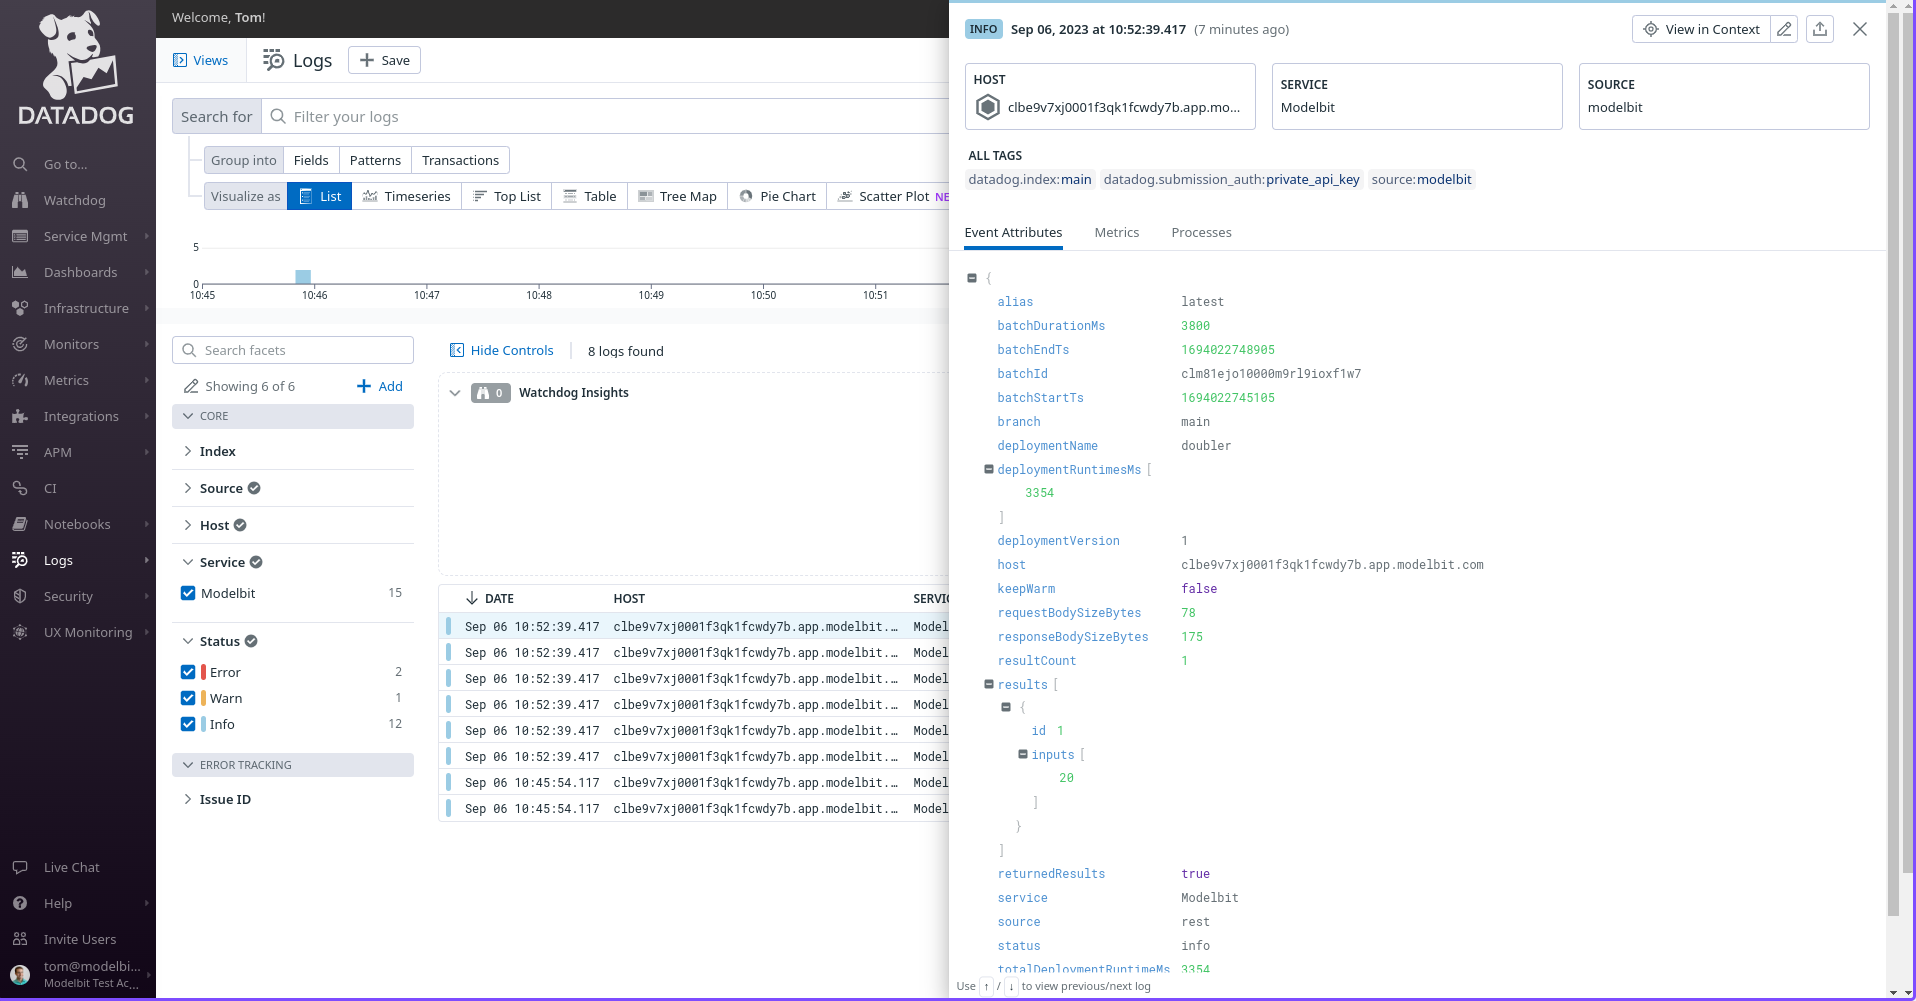Visualize as Timeseries
Image resolution: width=1916 pixels, height=1001 pixels.
pyautogui.click(x=406, y=196)
